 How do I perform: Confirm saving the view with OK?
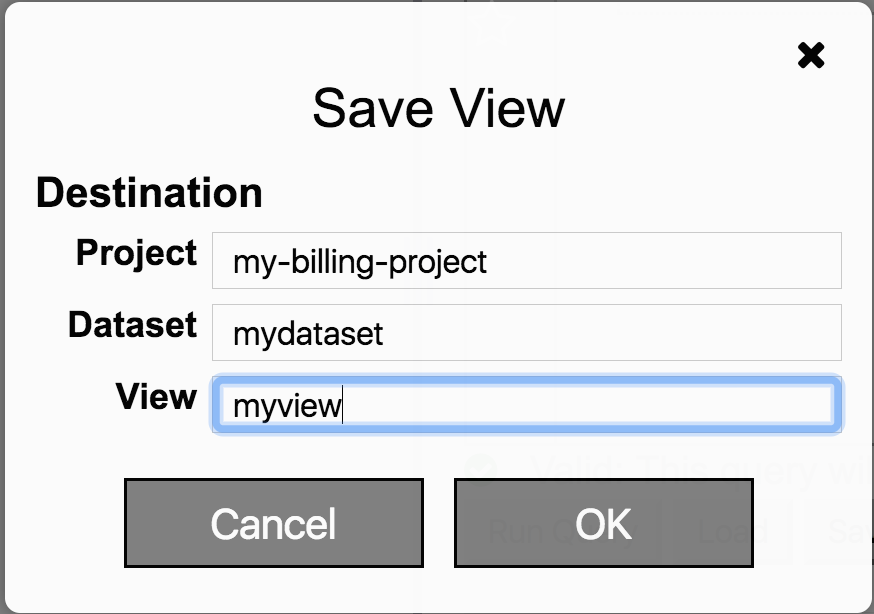pos(603,523)
